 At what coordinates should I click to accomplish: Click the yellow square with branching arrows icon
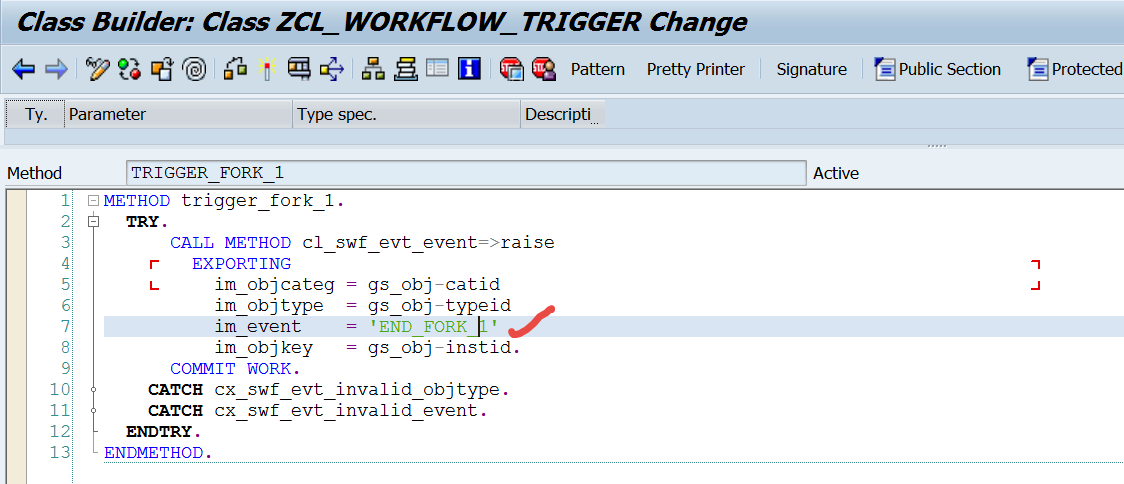coord(332,69)
